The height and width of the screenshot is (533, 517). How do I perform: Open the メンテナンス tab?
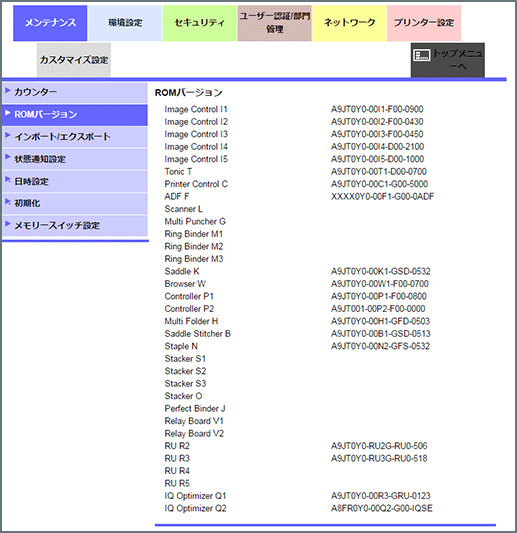(50, 23)
